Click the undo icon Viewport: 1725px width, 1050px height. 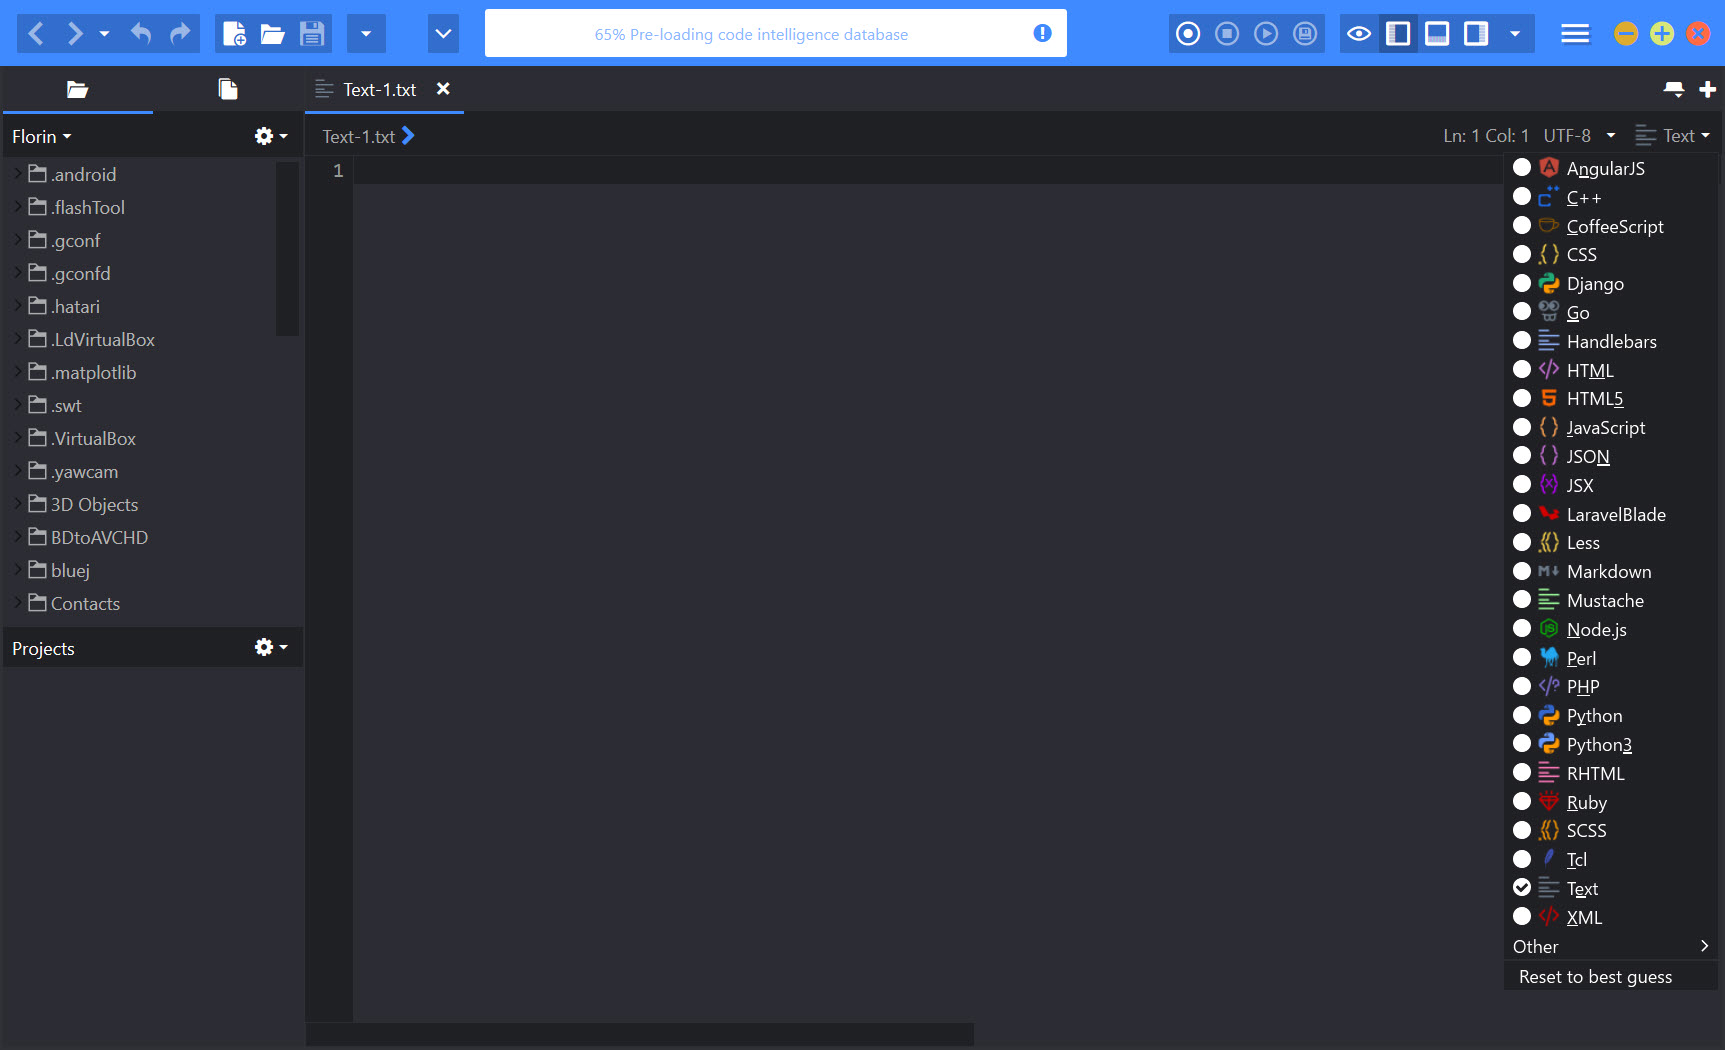coord(141,34)
